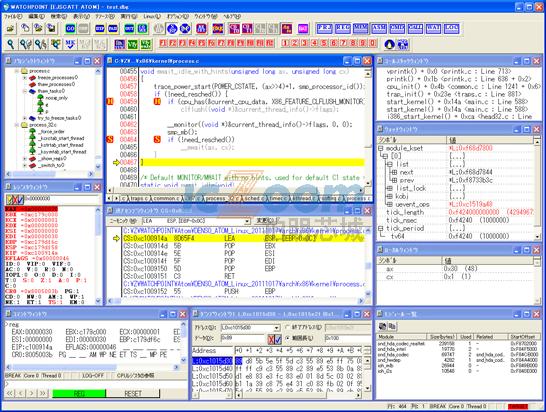Click the MK toolbar icon
546x412 pixels.
[x=70, y=44]
